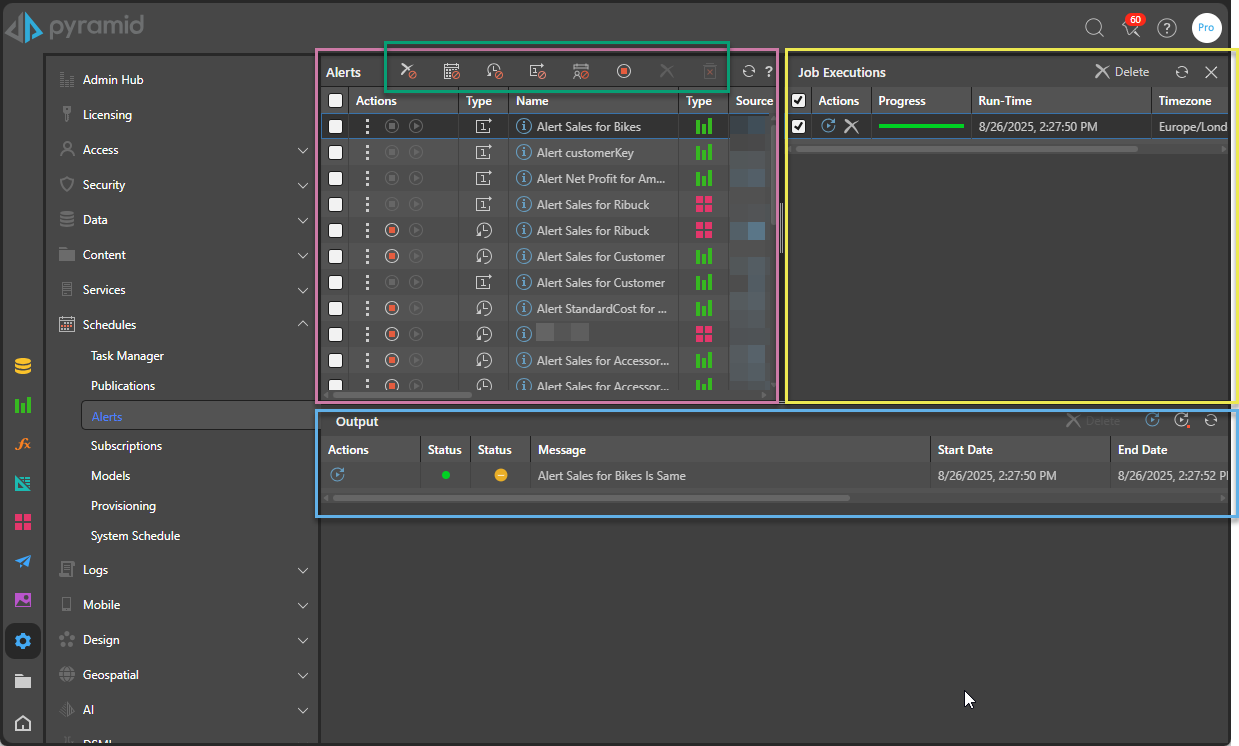1239x746 pixels.
Task: Open the Admin Hub link
Action: (x=113, y=80)
